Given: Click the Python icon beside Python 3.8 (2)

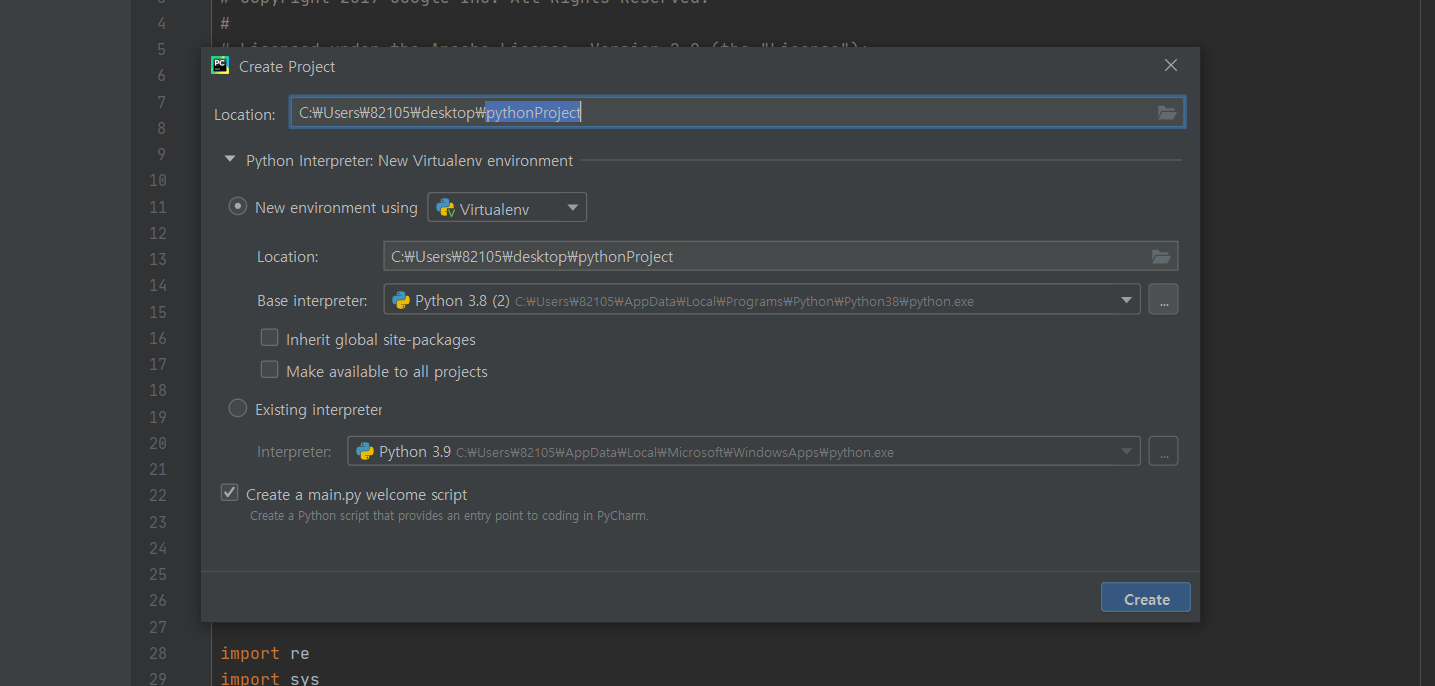Looking at the screenshot, I should (x=401, y=300).
